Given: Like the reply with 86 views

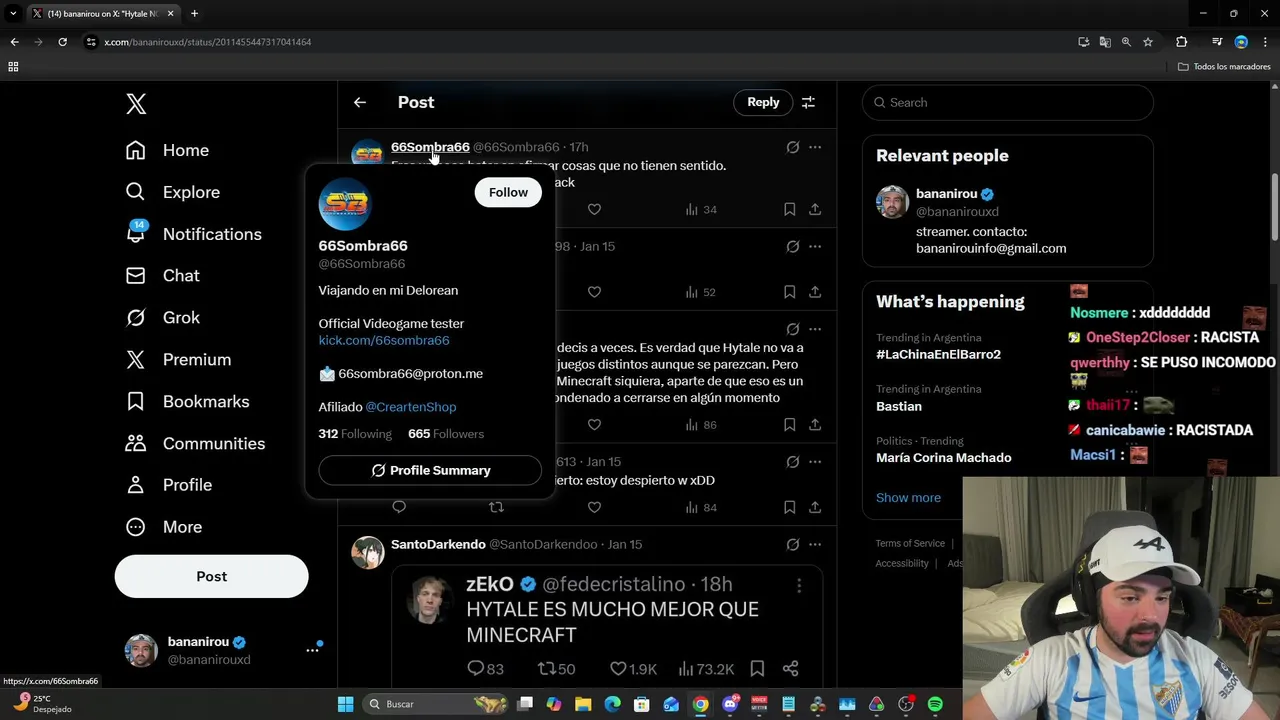Looking at the screenshot, I should [594, 425].
